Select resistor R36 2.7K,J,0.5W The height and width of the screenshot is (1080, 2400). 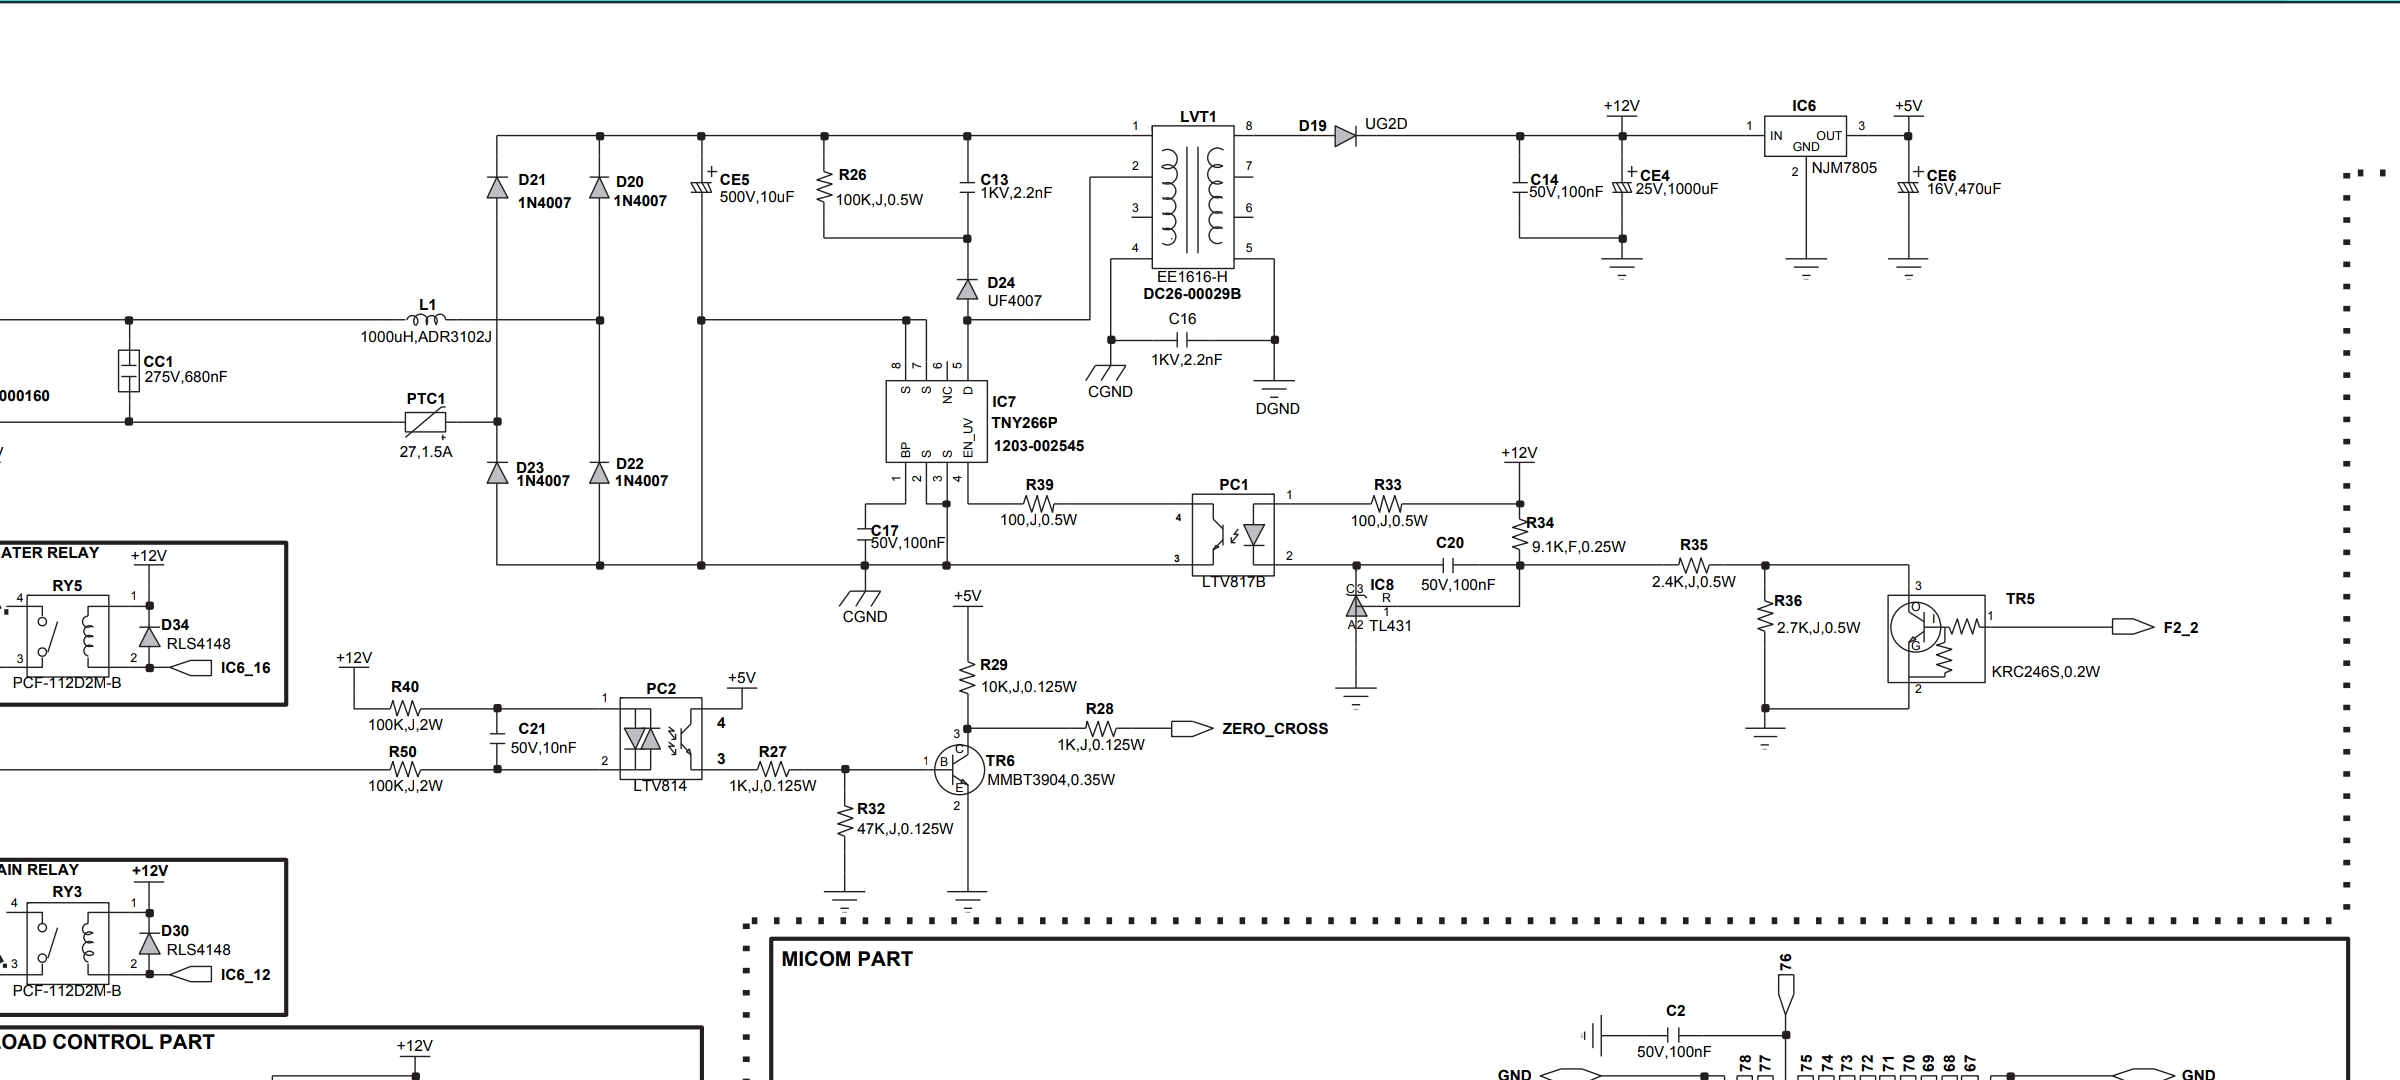1765,616
